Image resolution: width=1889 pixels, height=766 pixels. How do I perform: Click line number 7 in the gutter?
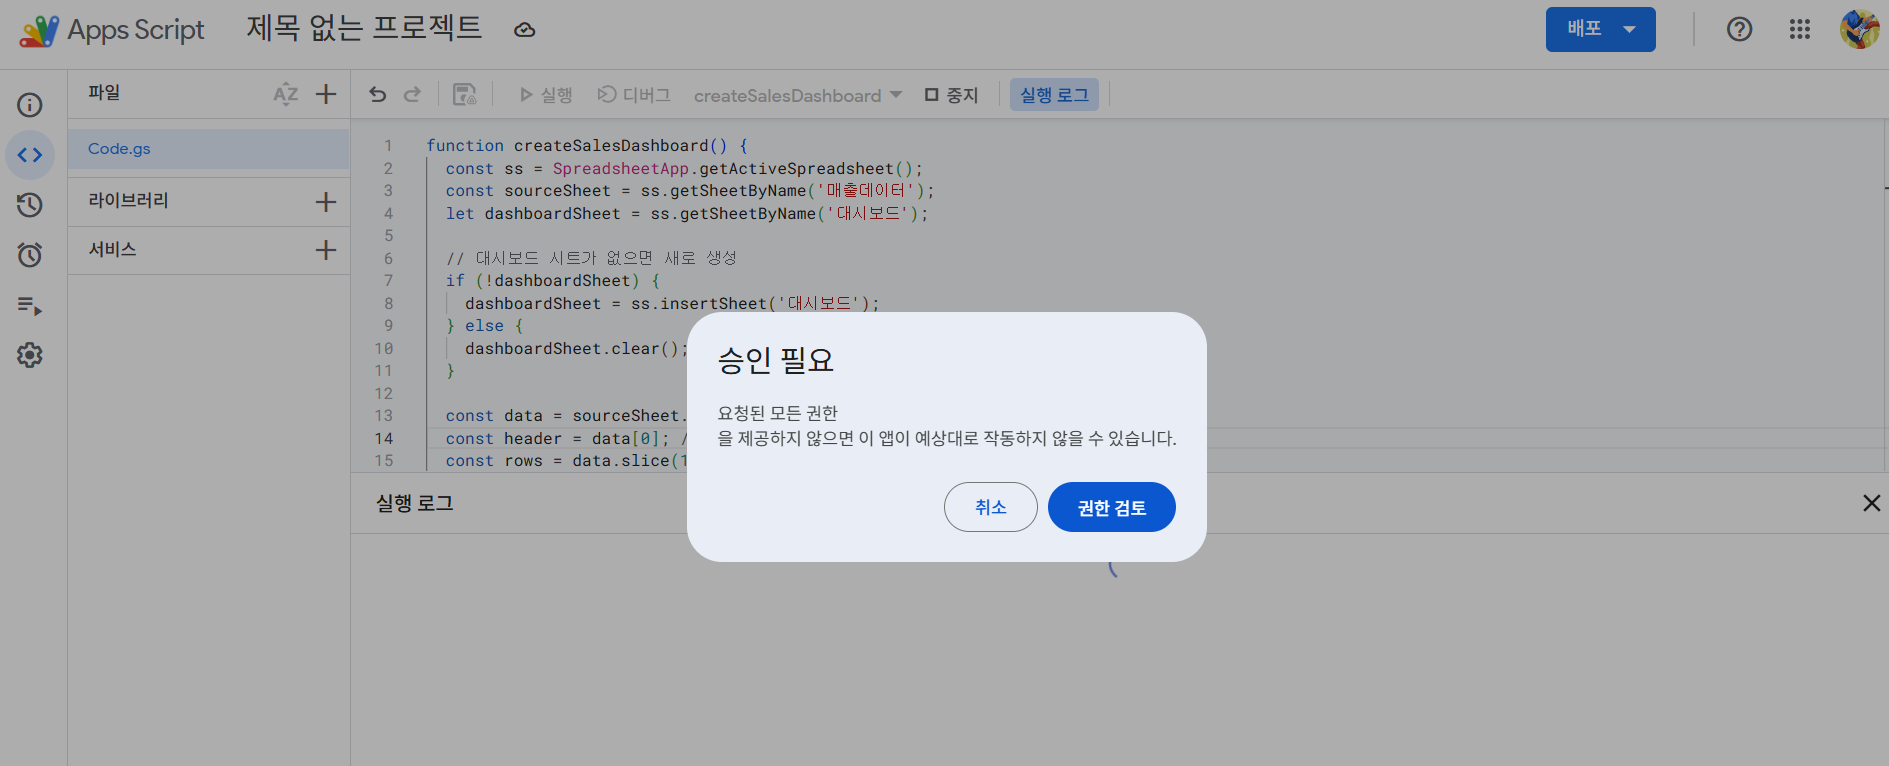point(388,281)
